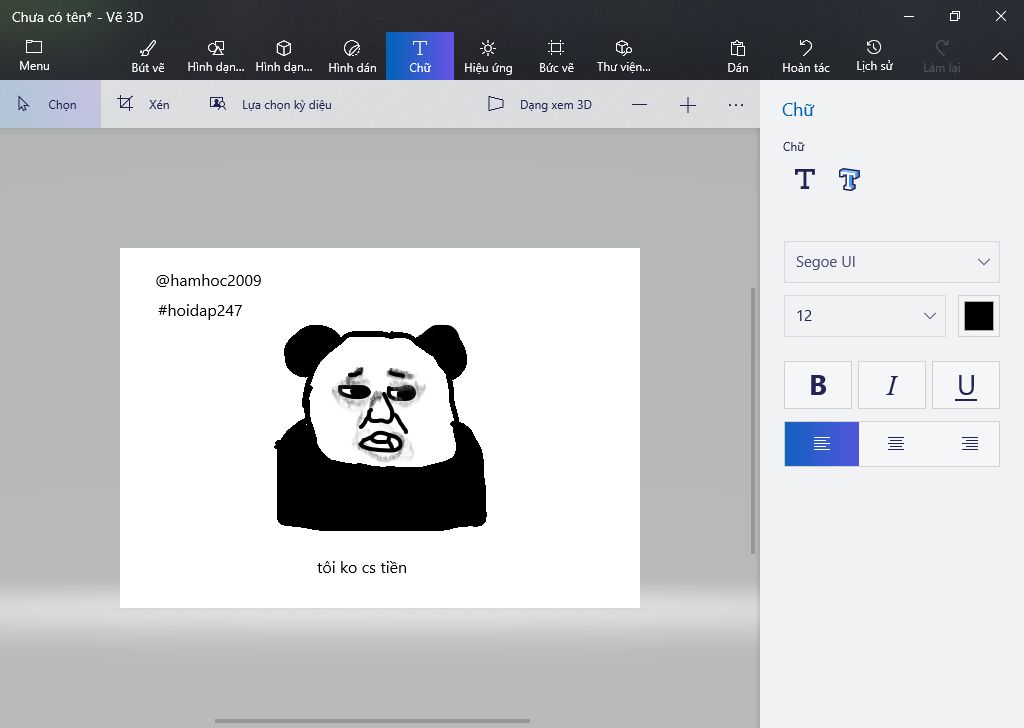Activate the Chọn select tool

(x=50, y=104)
